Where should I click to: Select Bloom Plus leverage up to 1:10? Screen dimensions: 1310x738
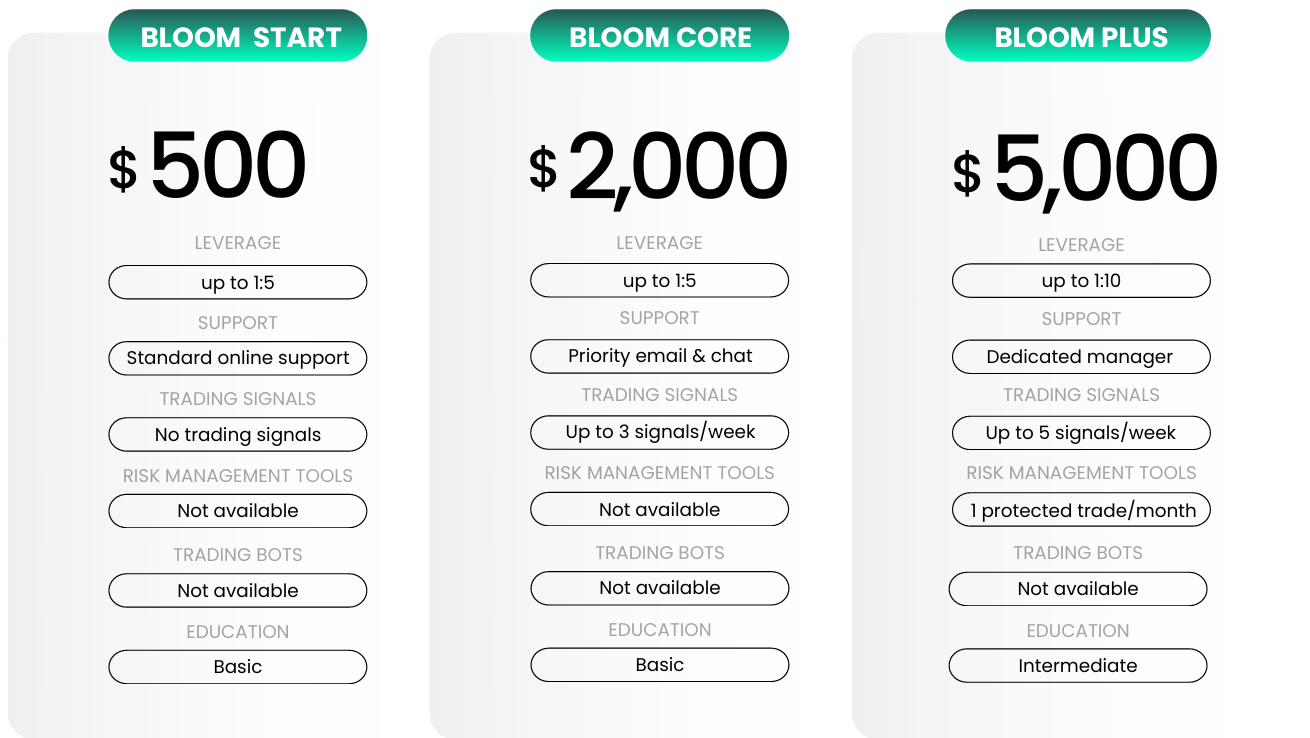click(1081, 281)
